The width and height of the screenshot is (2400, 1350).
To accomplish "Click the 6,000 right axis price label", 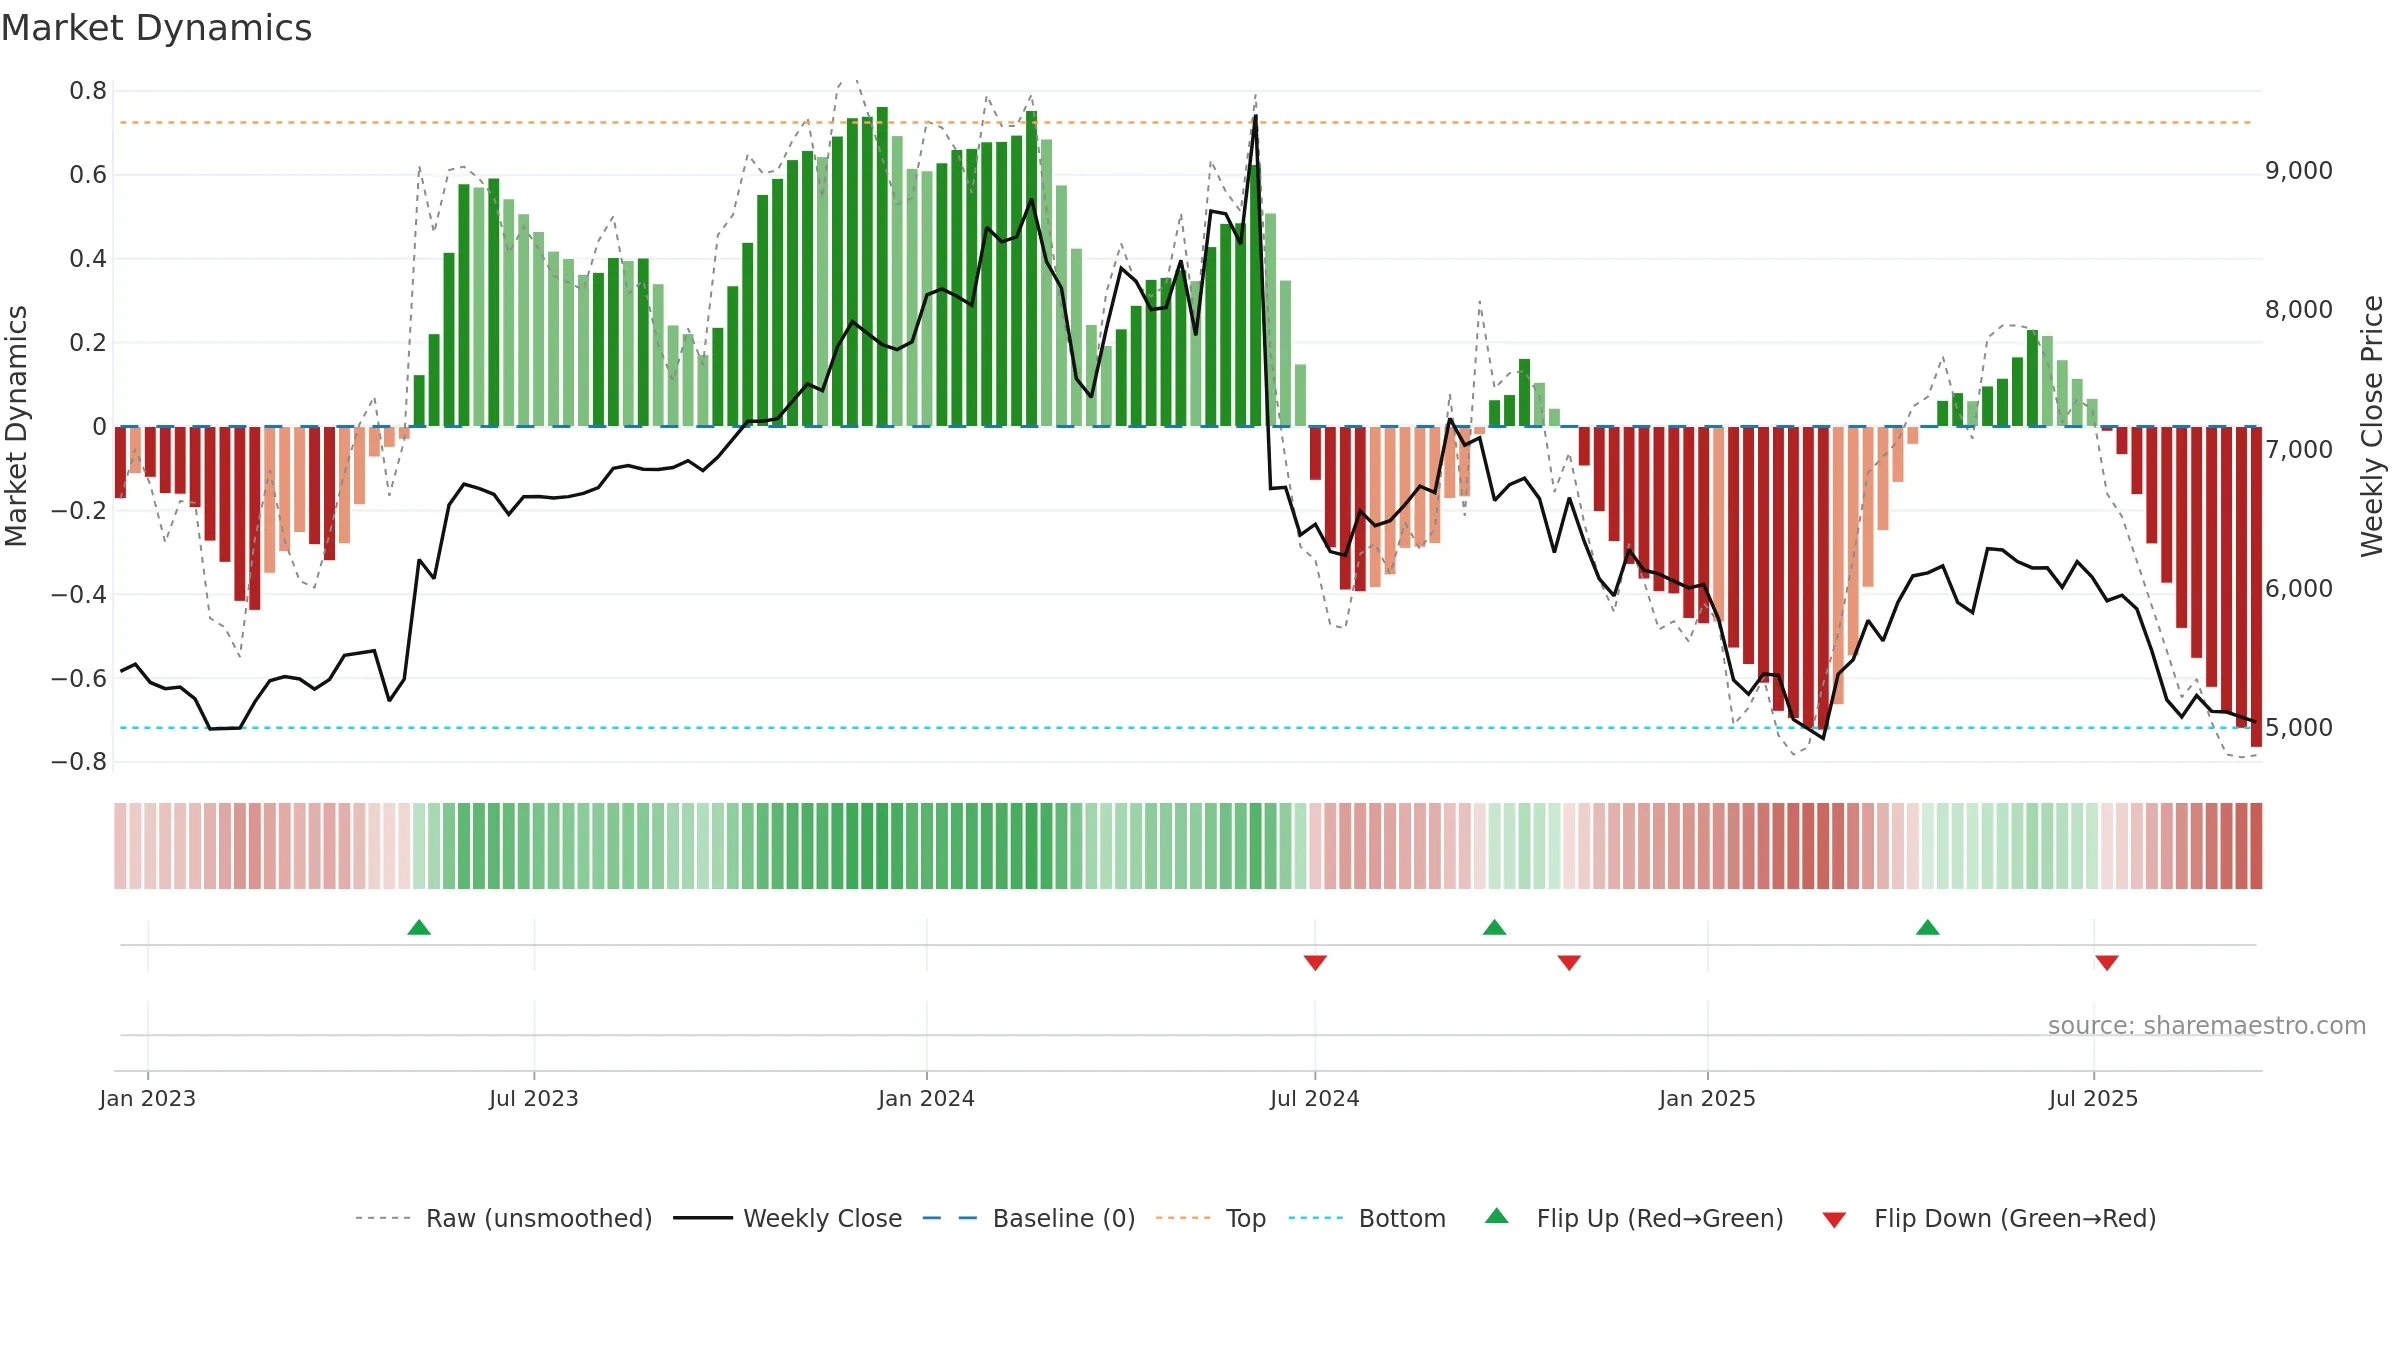I will coord(2299,588).
